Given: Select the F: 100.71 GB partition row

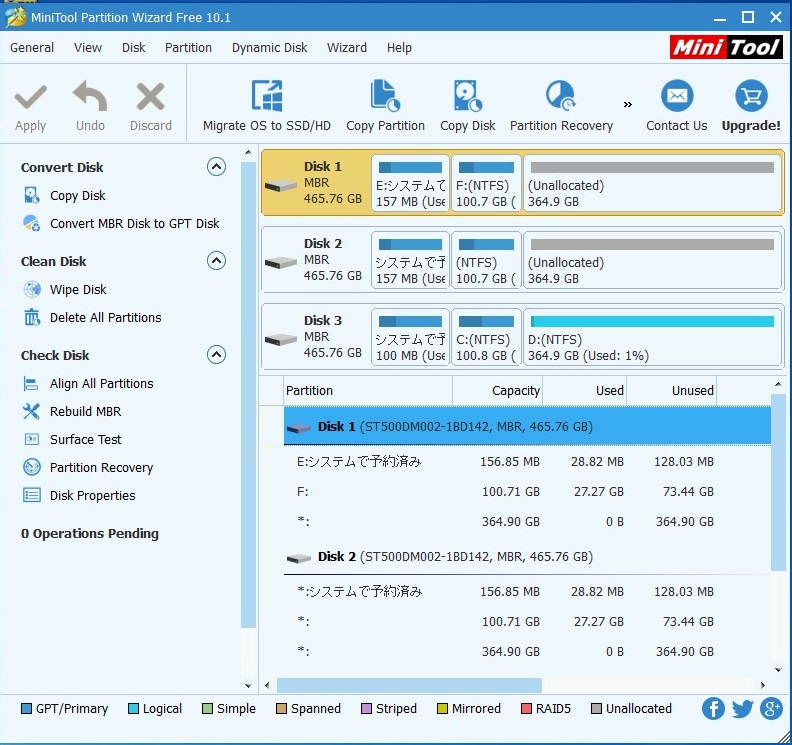Looking at the screenshot, I should pos(527,491).
